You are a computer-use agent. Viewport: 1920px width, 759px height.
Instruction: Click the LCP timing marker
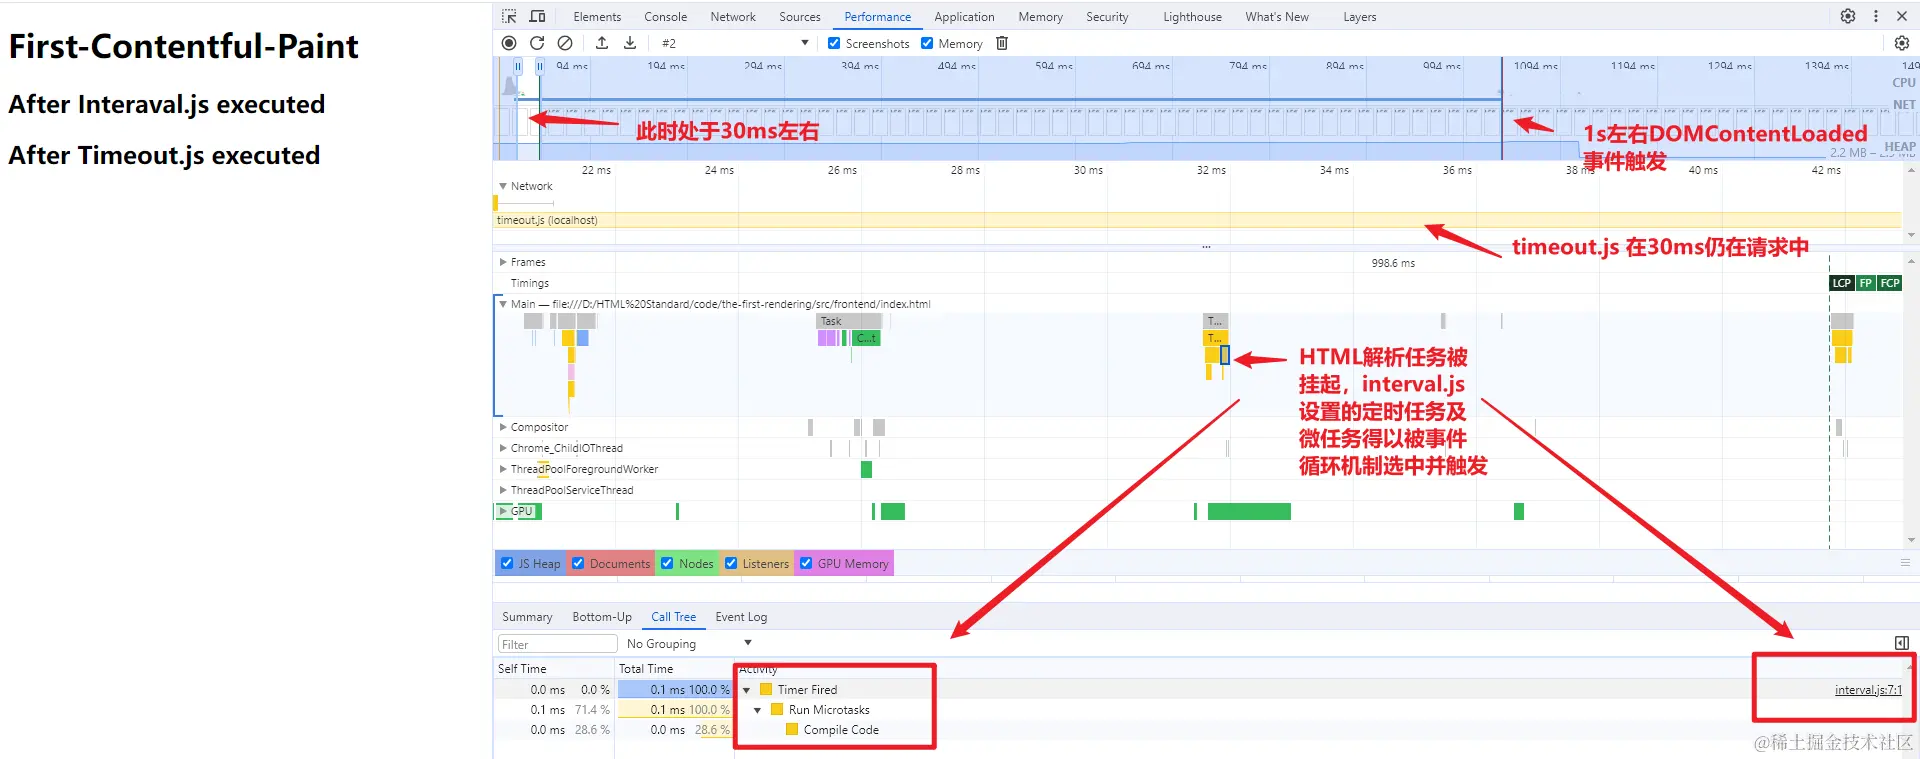coord(1842,283)
